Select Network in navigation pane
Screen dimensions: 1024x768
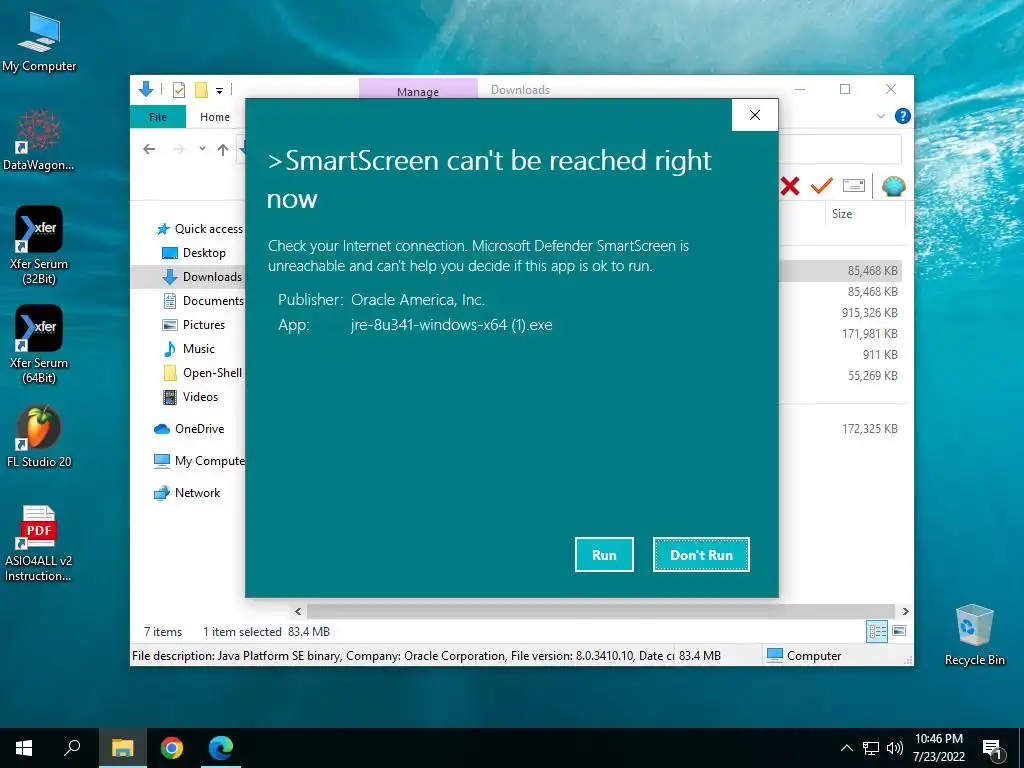point(187,493)
